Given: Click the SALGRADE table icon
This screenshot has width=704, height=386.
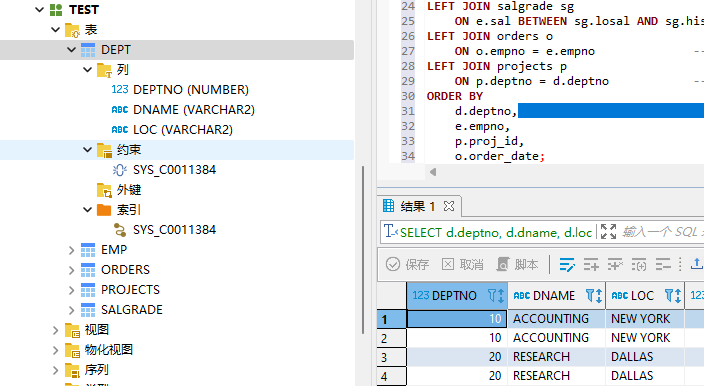Looking at the screenshot, I should coord(88,310).
